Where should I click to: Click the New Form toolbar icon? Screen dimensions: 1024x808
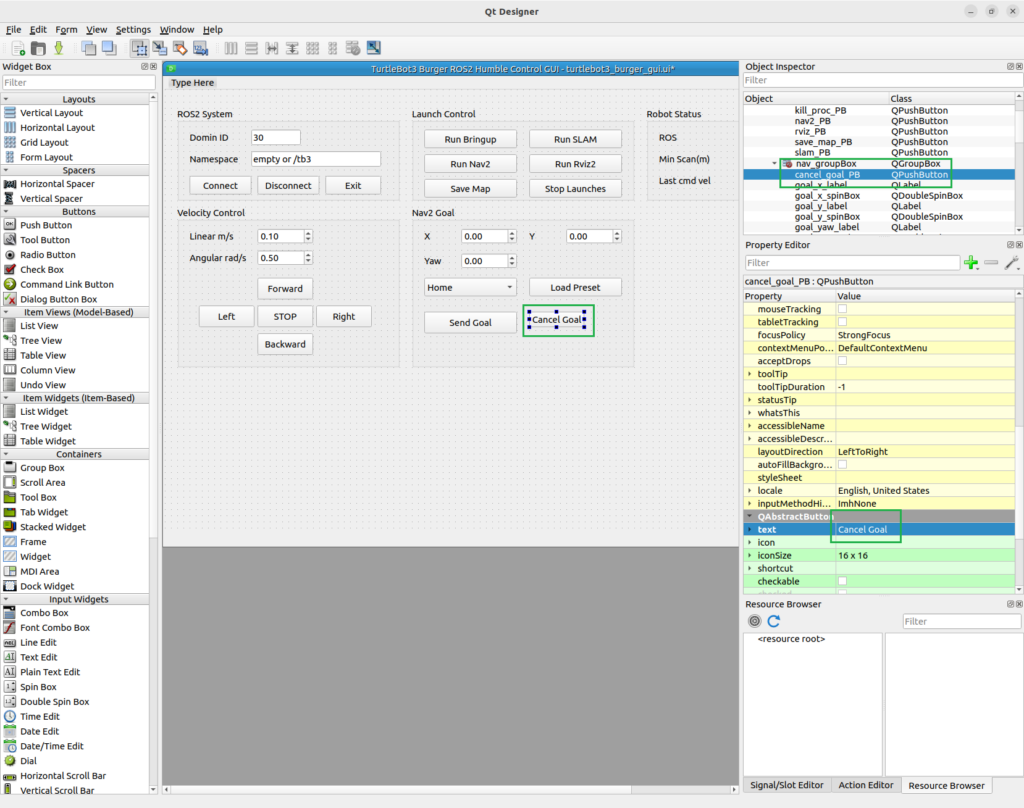pyautogui.click(x=18, y=48)
